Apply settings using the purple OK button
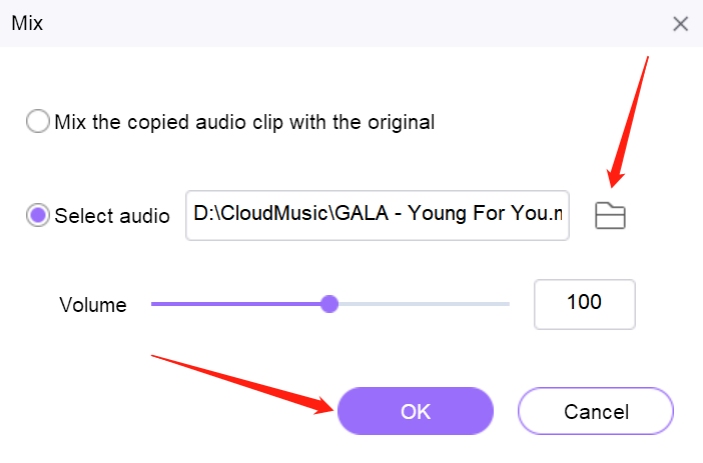 point(416,411)
